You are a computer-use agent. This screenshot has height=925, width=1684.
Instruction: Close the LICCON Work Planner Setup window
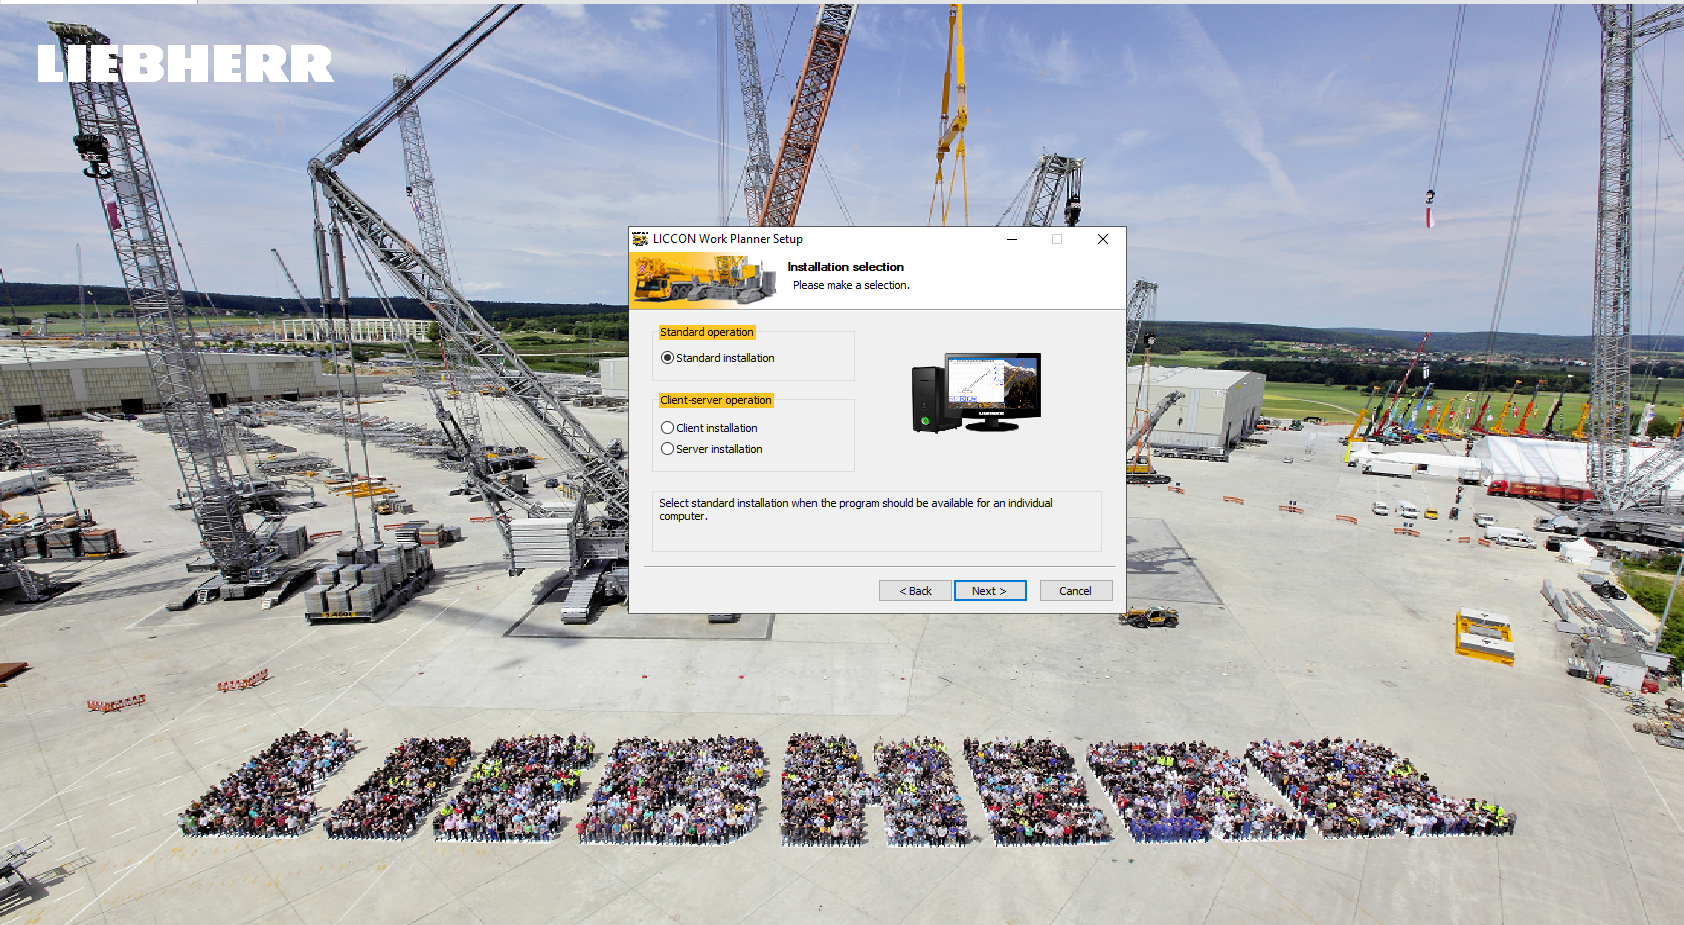[x=1103, y=239]
